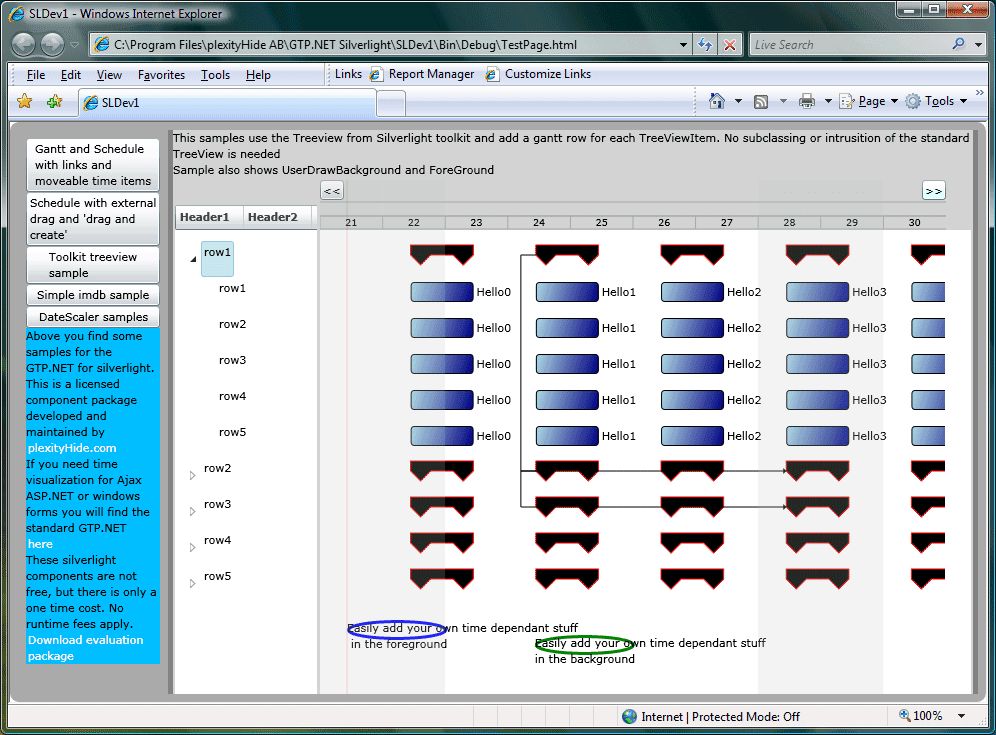Screen dimensions: 996x735
Task: Open the Help menu
Action: 258,75
